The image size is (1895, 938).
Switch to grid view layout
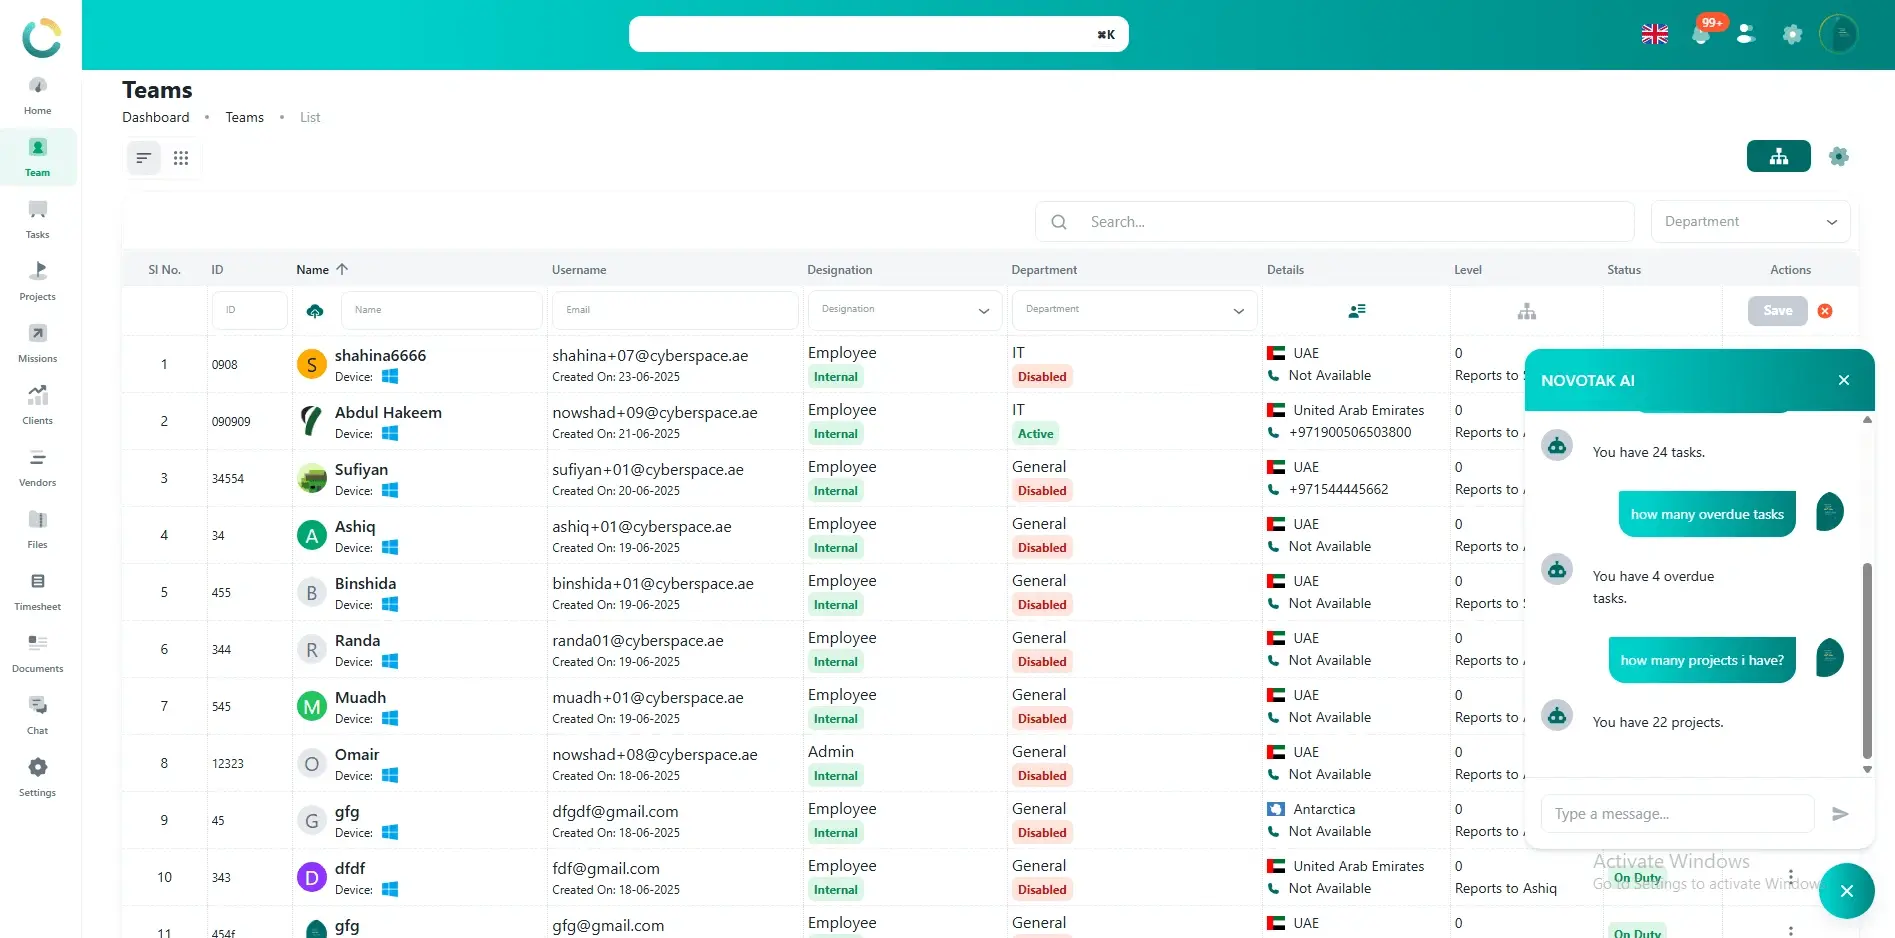[x=181, y=158]
